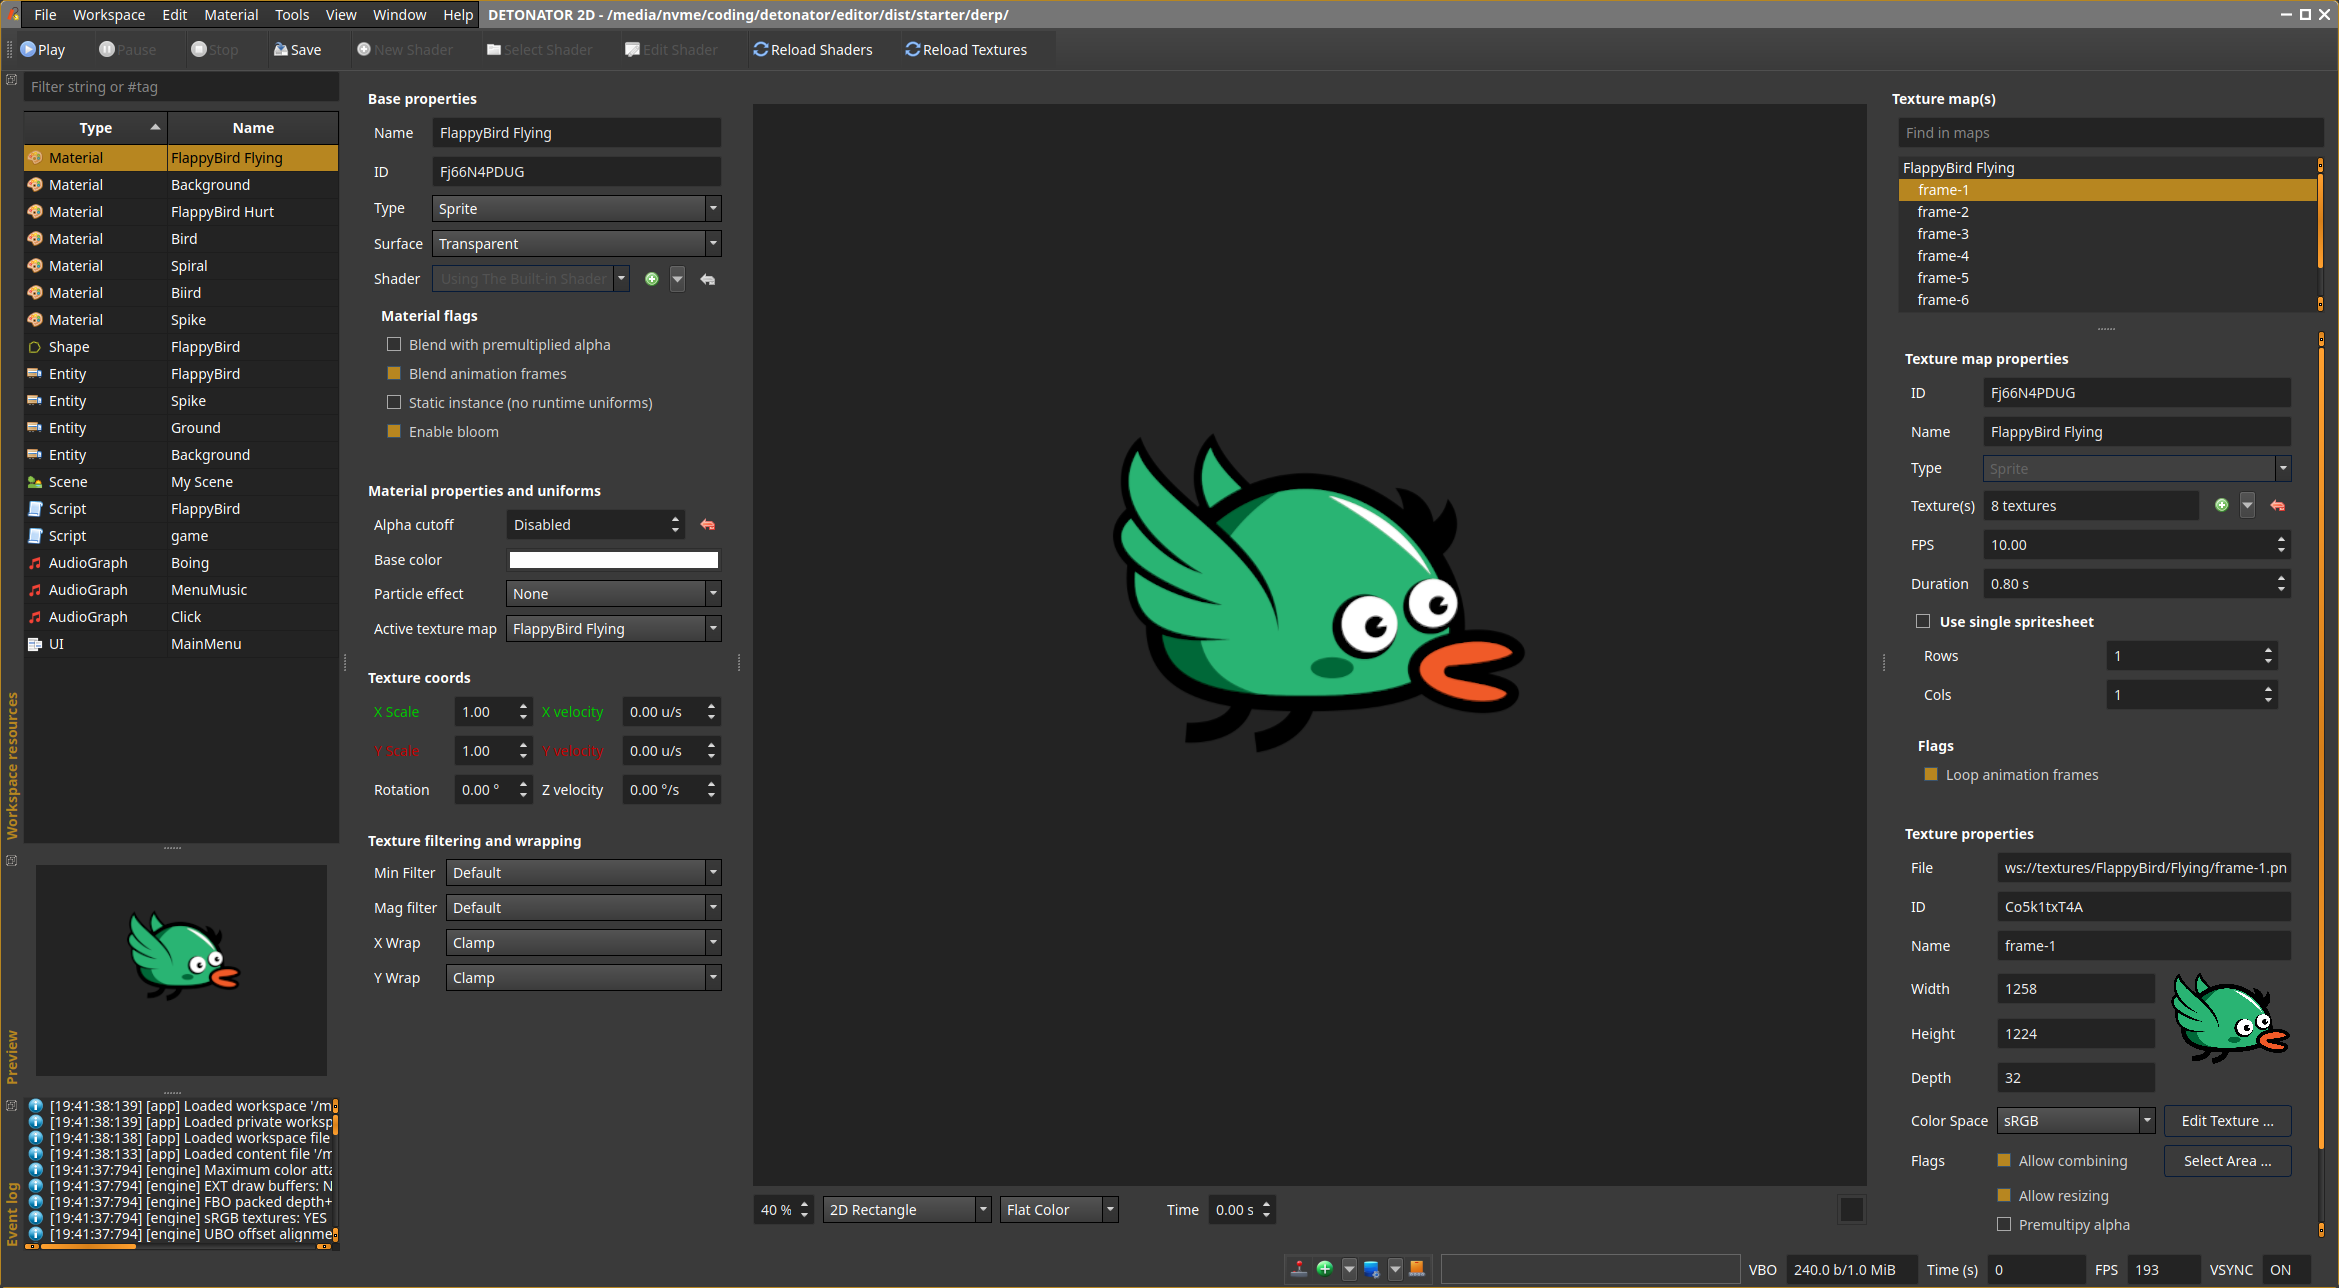Uncheck Loop animation frames
The height and width of the screenshot is (1288, 2339).
point(1931,775)
